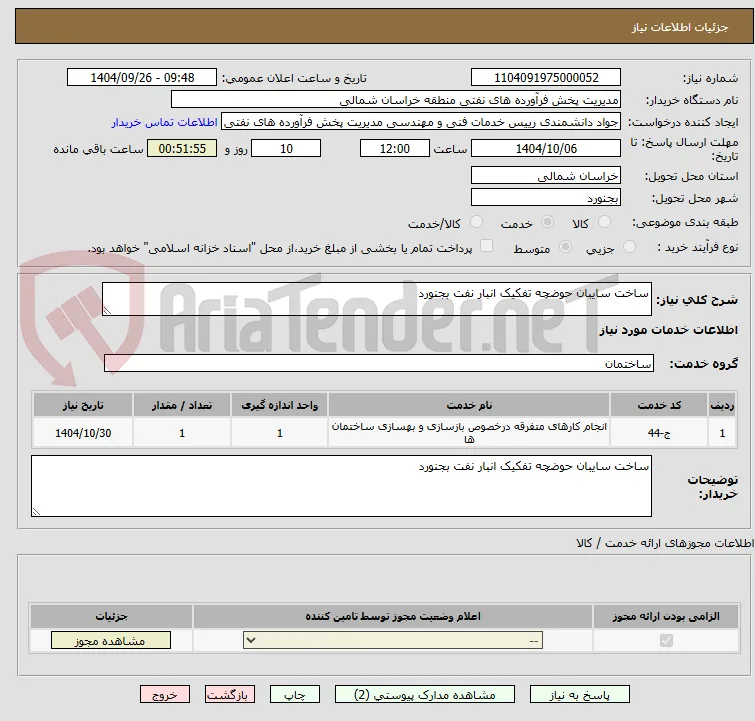Select the کالا radio button
This screenshot has height=721, width=755.
(604, 222)
